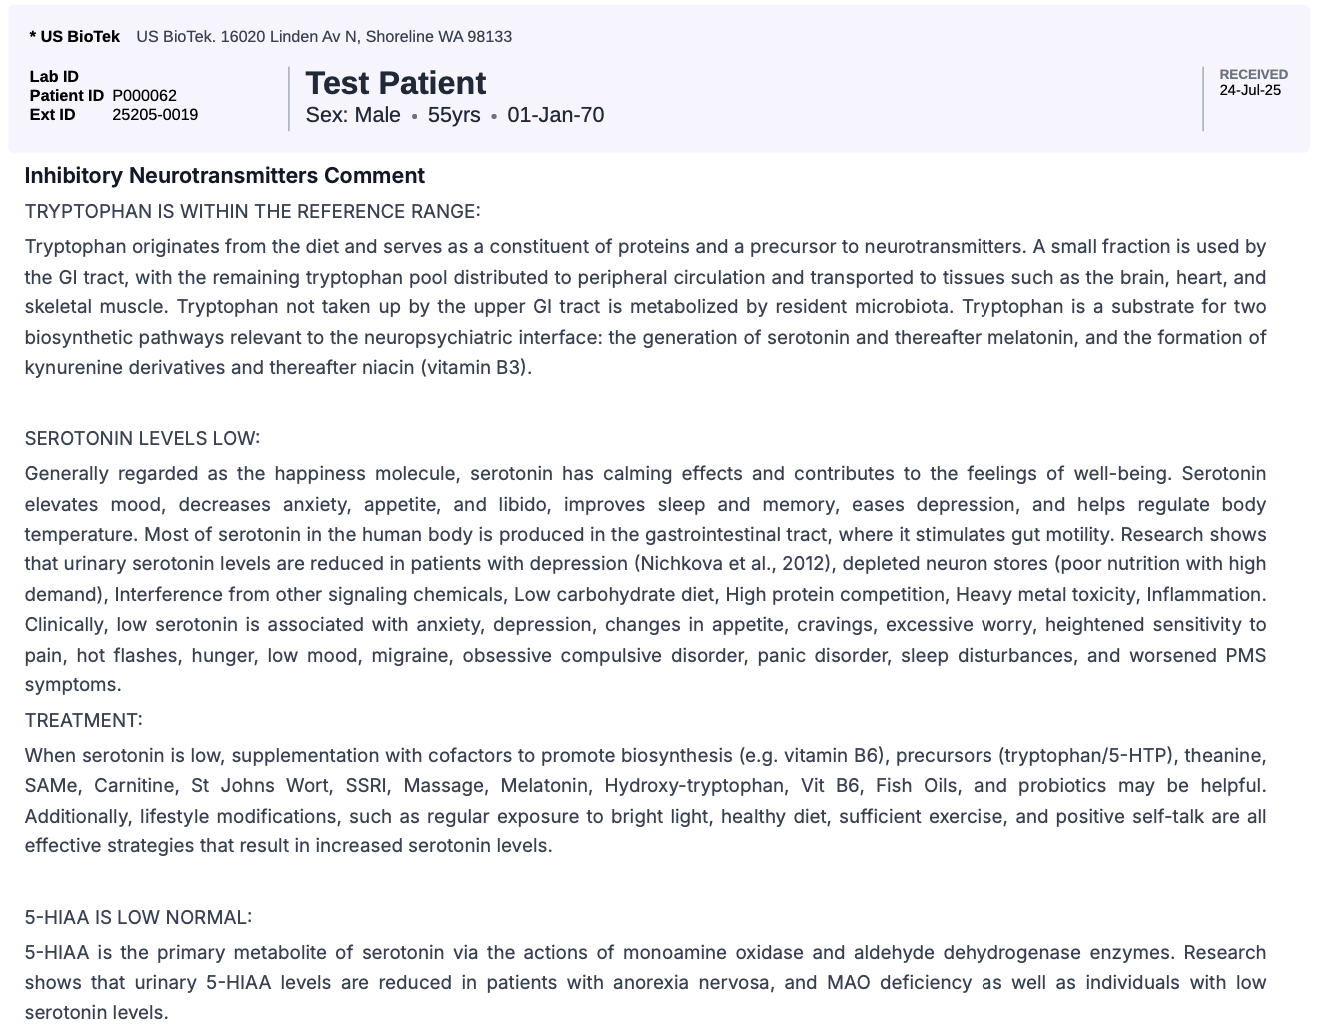This screenshot has width=1322, height=1034.
Task: Click the Patient ID label
Action: pyautogui.click(x=66, y=96)
